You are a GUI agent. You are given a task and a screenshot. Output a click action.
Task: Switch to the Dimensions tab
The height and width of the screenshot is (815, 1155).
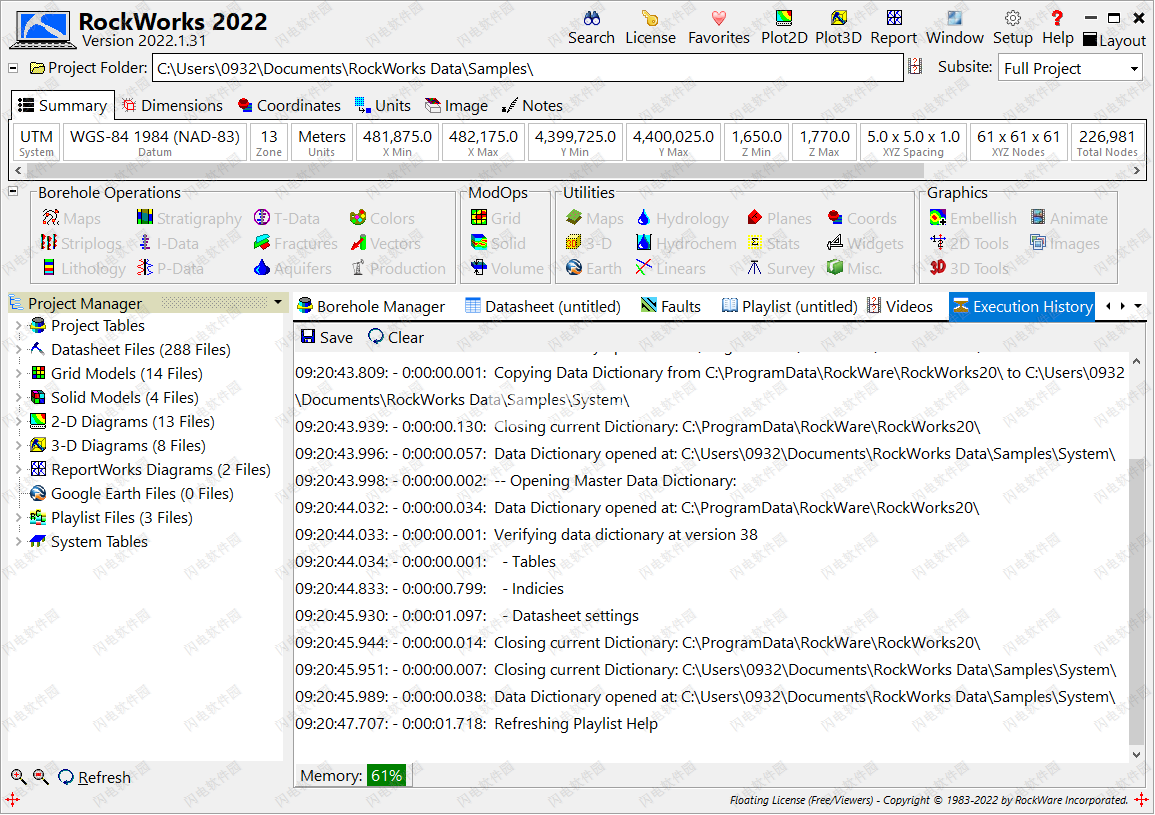172,105
